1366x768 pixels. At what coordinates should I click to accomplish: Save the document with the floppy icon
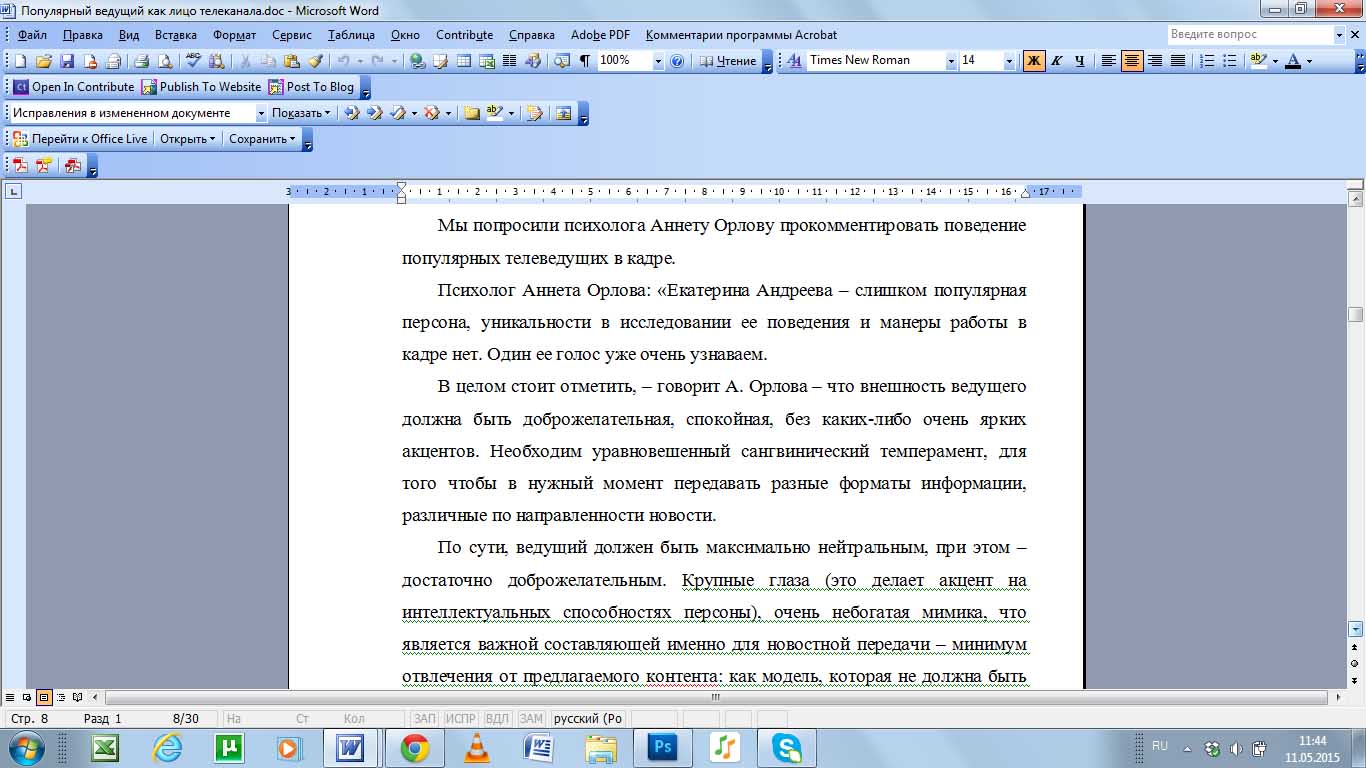coord(67,61)
